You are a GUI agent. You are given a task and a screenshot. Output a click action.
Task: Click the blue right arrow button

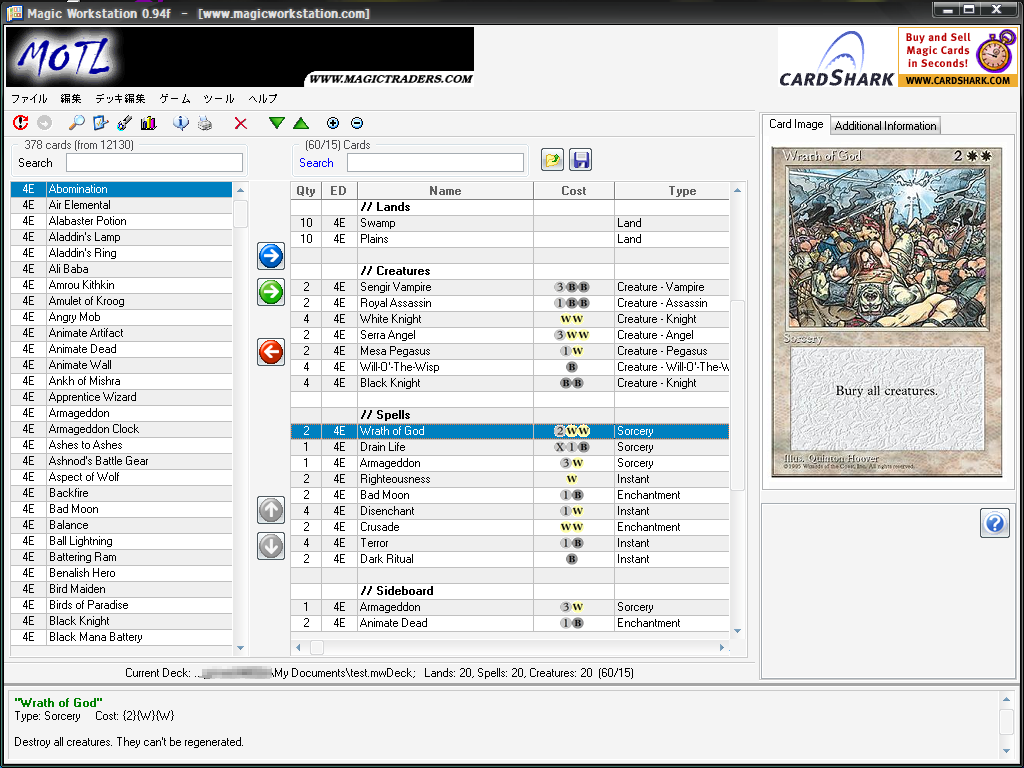point(271,256)
